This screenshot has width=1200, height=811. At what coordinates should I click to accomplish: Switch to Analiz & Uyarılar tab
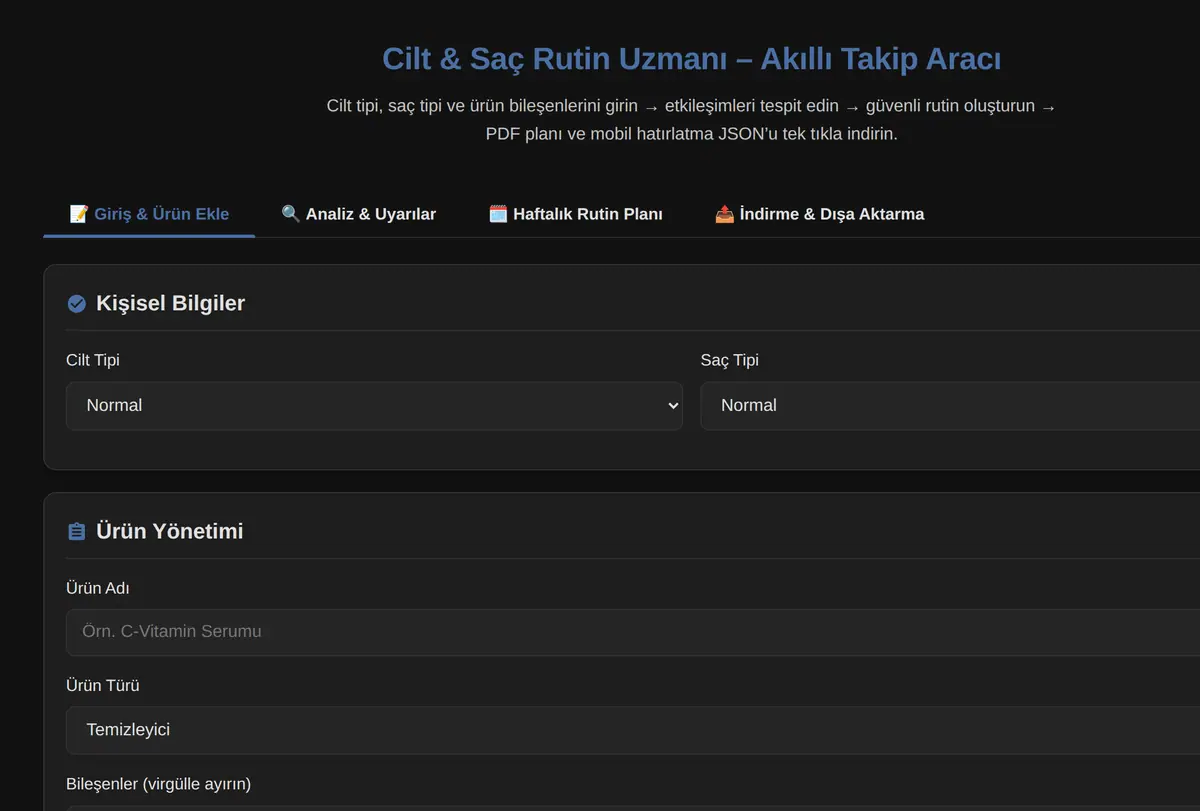[x=359, y=214]
